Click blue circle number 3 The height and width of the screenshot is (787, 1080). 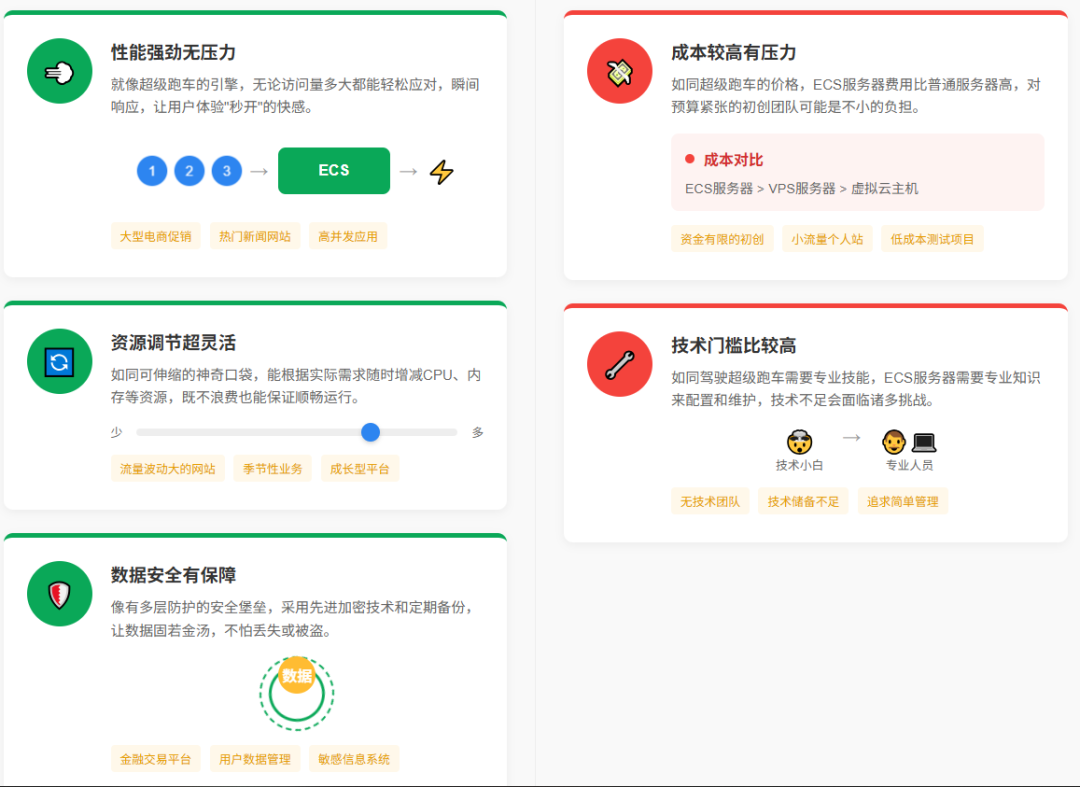(x=227, y=171)
